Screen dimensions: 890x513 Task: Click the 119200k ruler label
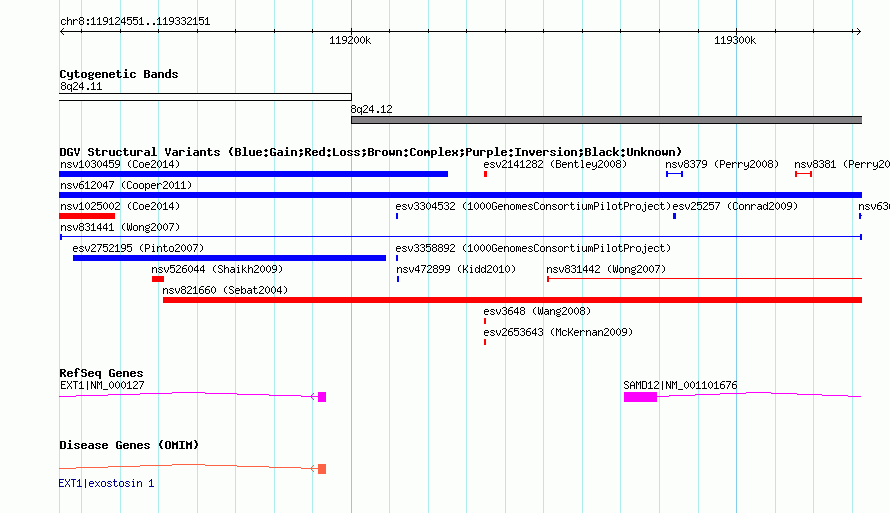[x=350, y=40]
